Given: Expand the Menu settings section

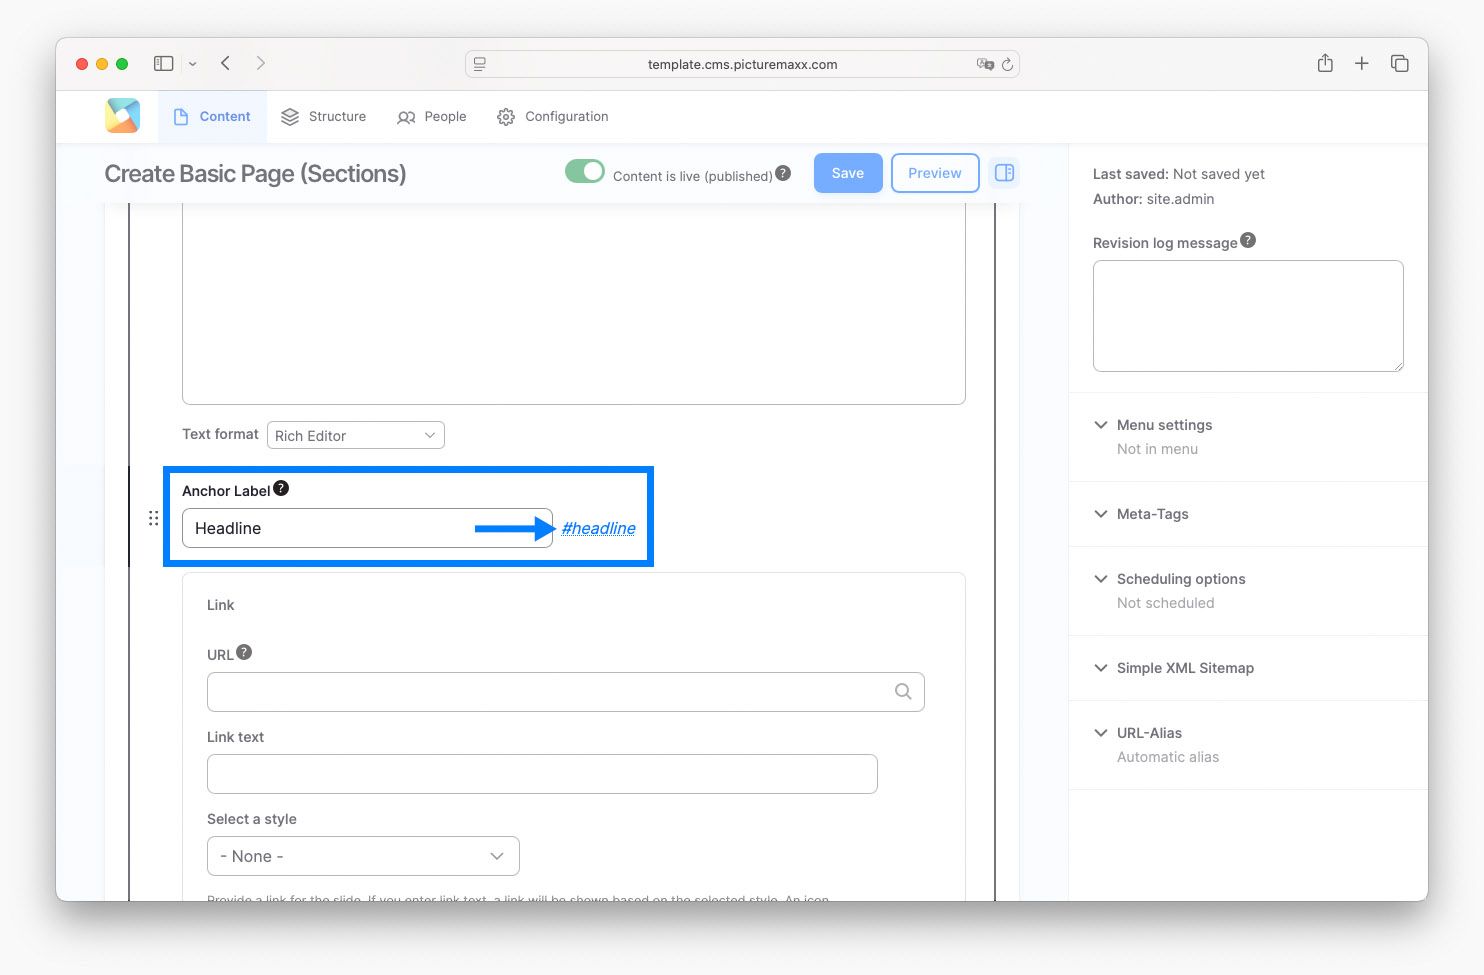Looking at the screenshot, I should [x=1164, y=425].
